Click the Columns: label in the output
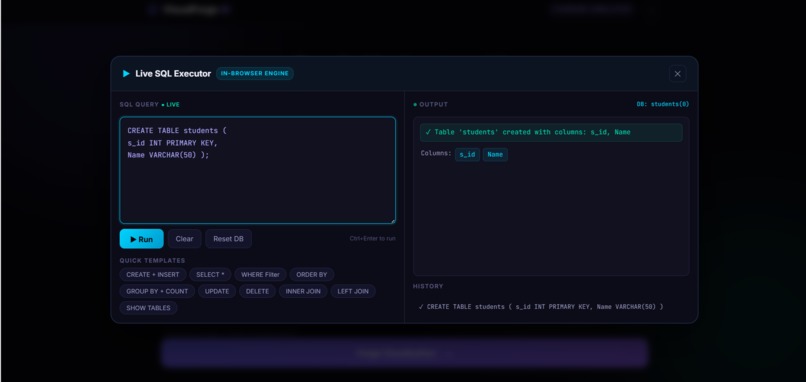 [436, 153]
